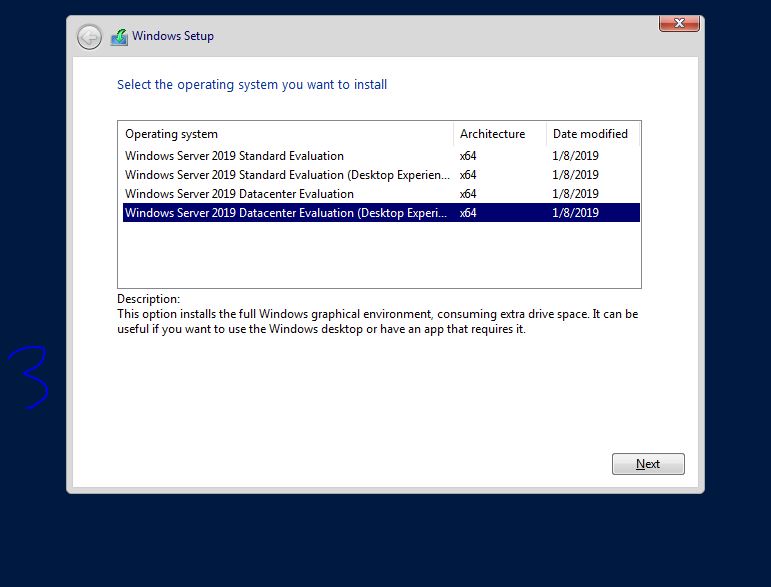The width and height of the screenshot is (771, 587).
Task: Click the Architecture column header
Action: tap(500, 134)
